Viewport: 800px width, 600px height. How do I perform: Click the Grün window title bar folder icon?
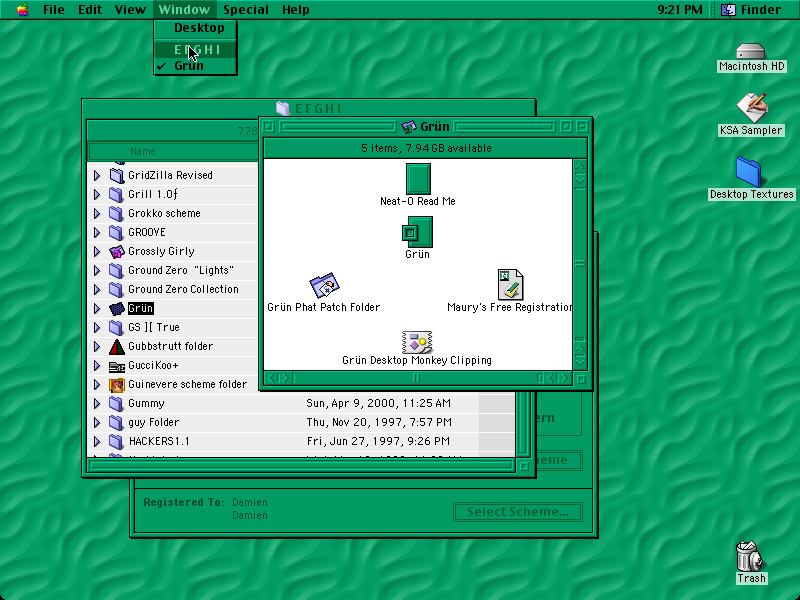(x=409, y=127)
